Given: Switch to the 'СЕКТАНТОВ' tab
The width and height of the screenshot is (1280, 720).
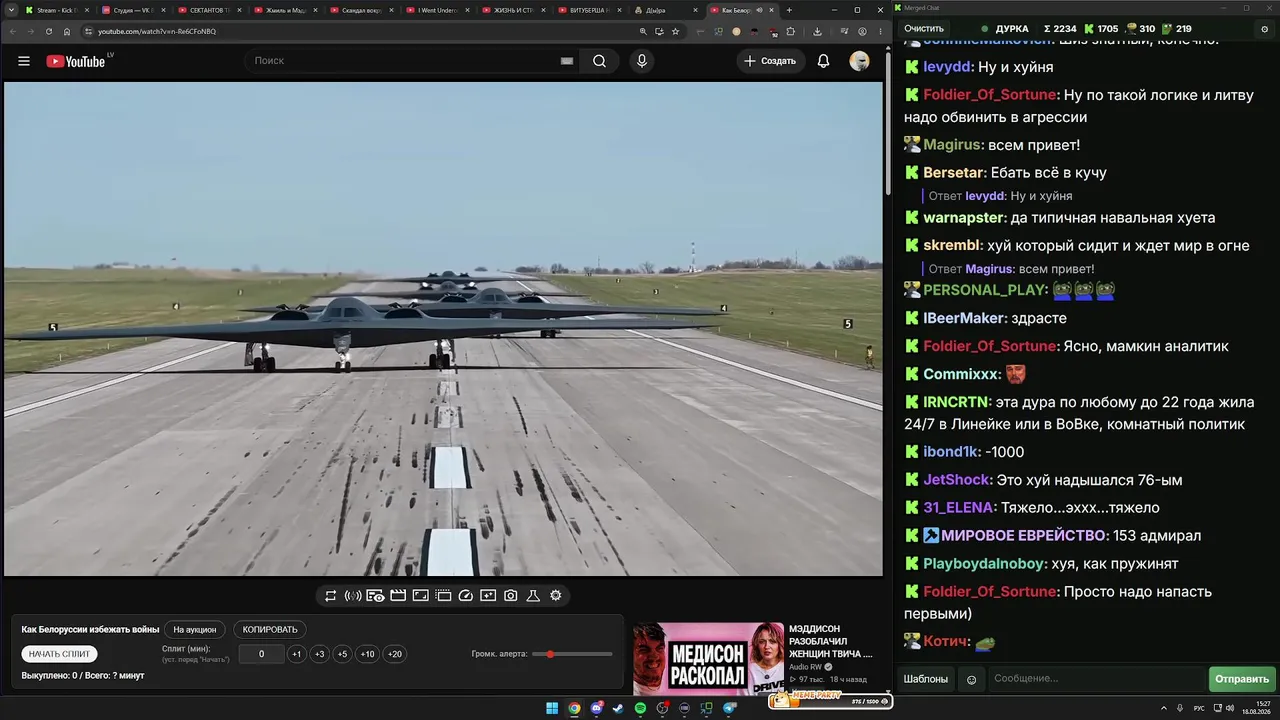Looking at the screenshot, I should pyautogui.click(x=210, y=10).
